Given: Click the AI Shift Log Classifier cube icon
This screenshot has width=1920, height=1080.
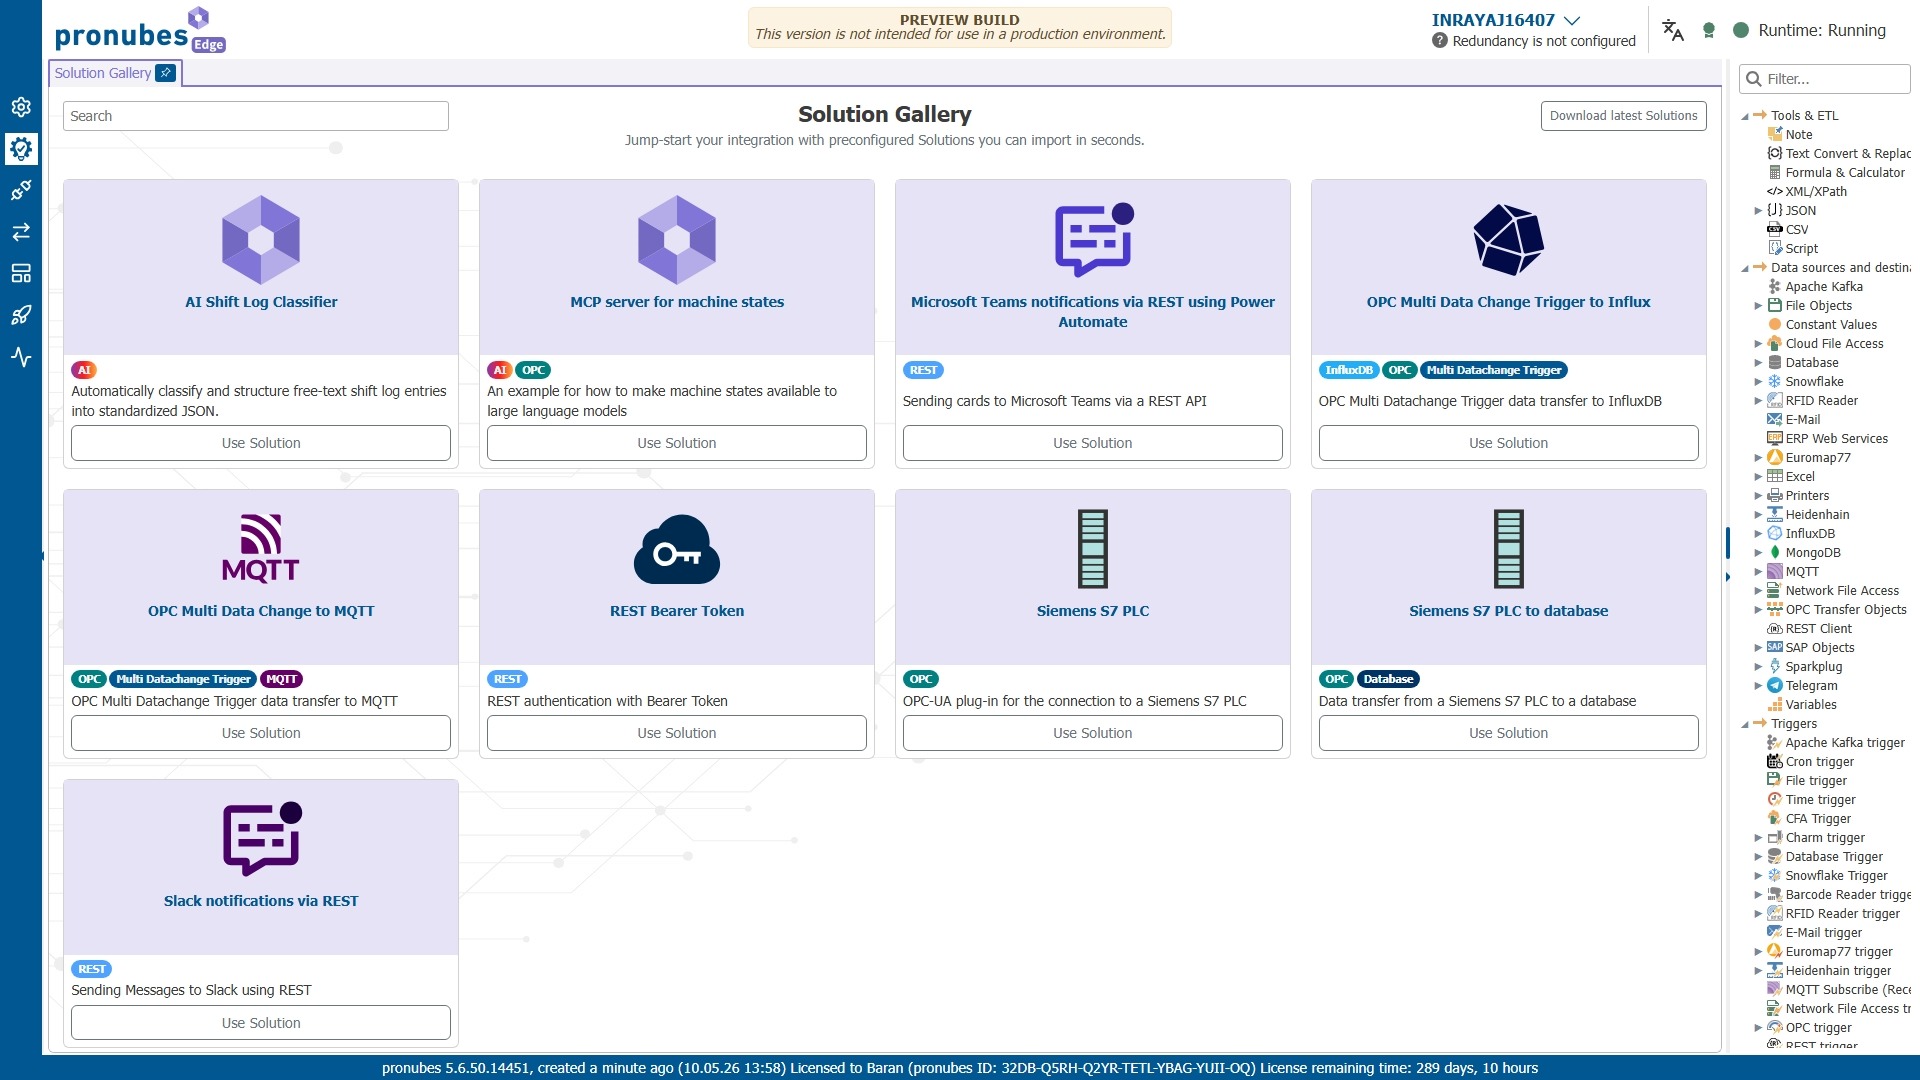Looking at the screenshot, I should point(261,240).
